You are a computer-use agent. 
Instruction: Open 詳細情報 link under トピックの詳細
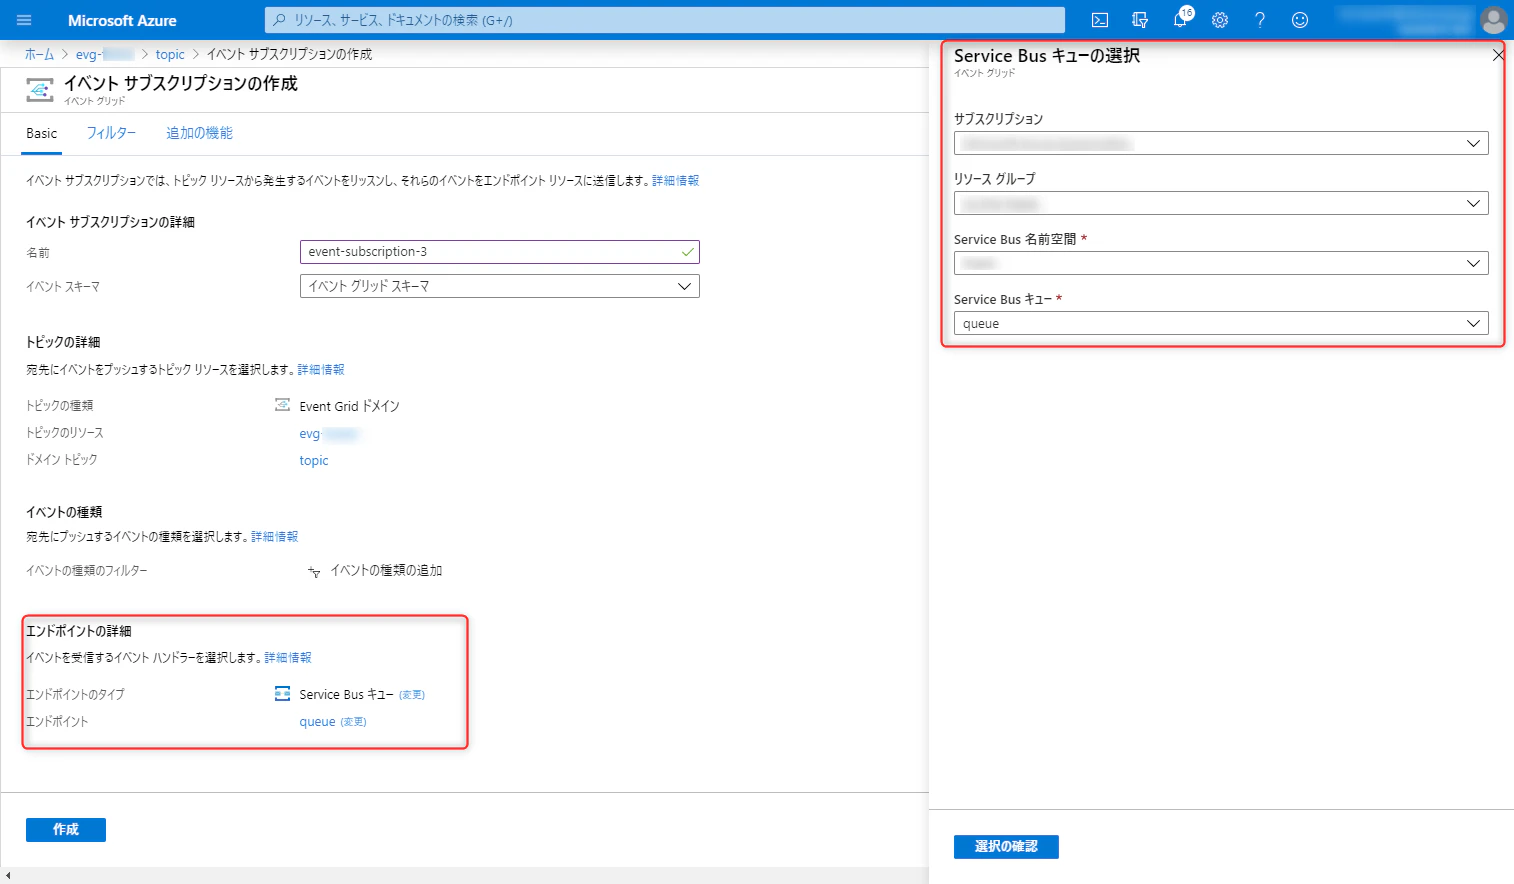coord(321,370)
